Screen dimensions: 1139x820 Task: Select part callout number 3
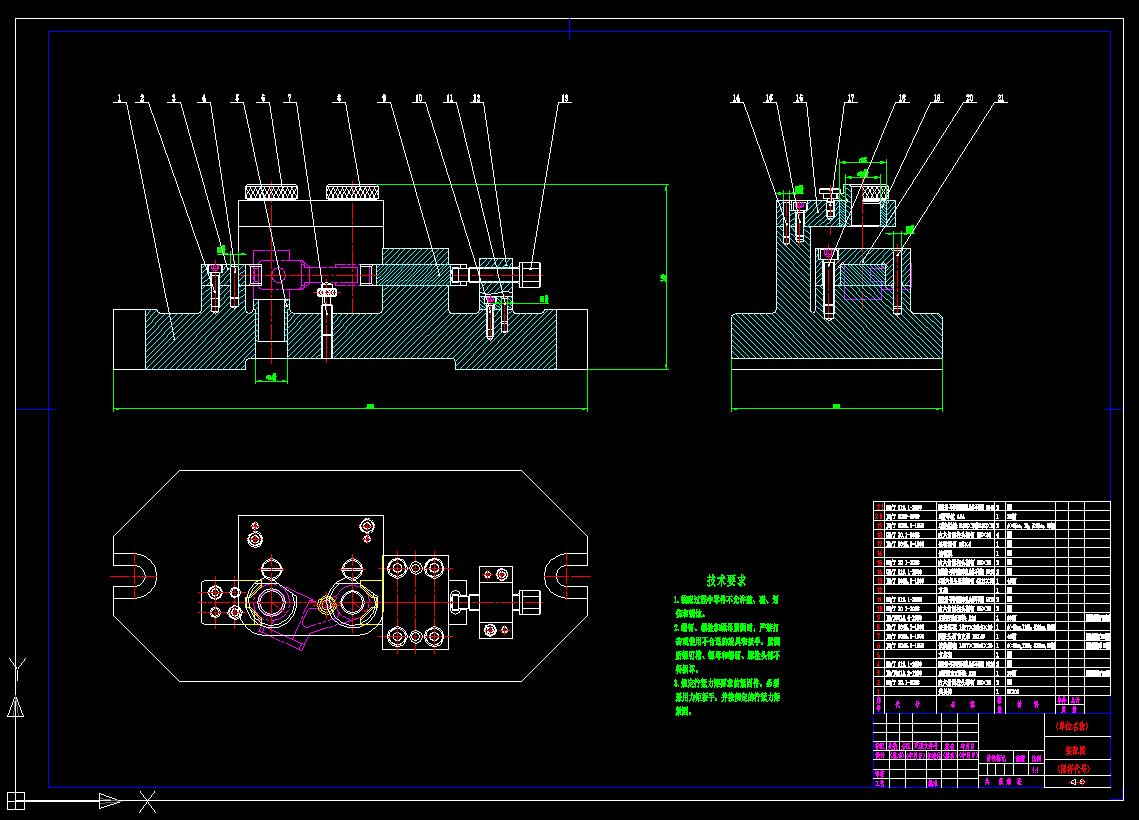pyautogui.click(x=173, y=98)
